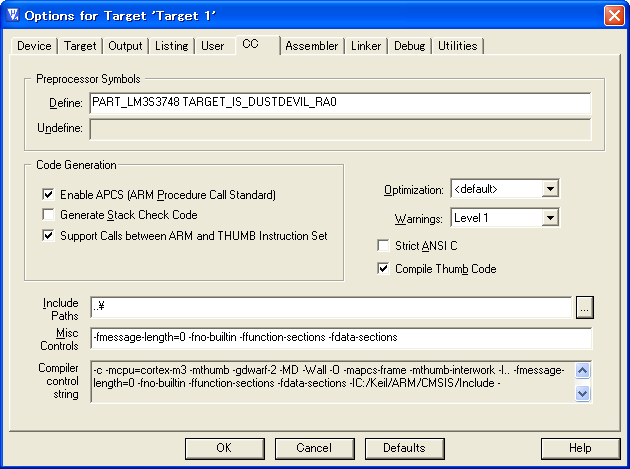Switch to the Linker tab

click(366, 46)
